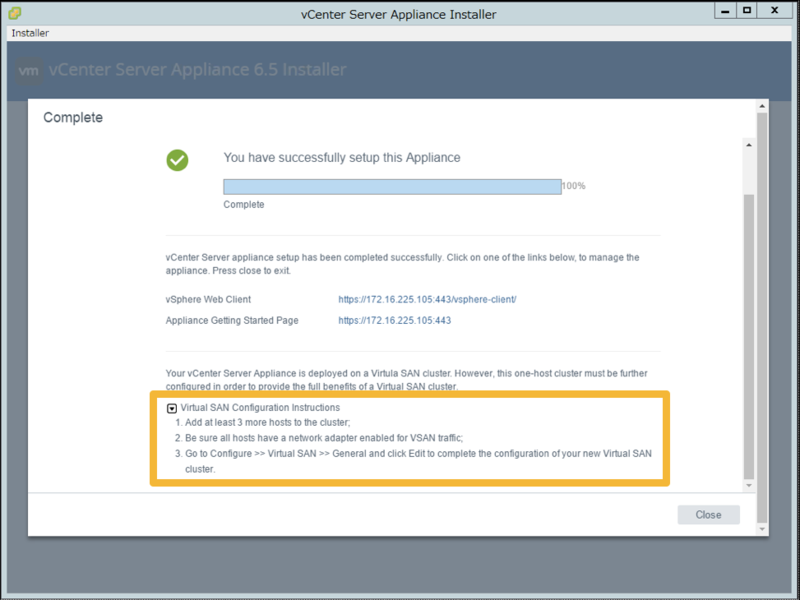Click the 'Appliance Getting Started Page' label
Viewport: 800px width, 600px height.
click(x=232, y=320)
